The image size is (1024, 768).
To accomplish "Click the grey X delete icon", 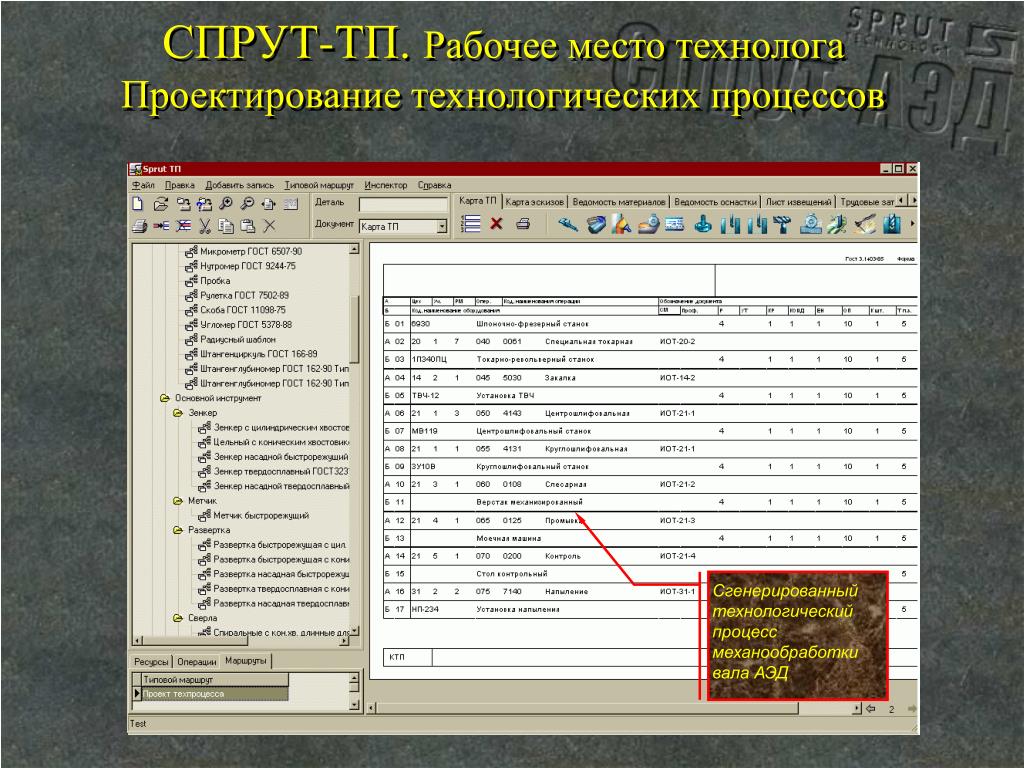I will pos(269,226).
